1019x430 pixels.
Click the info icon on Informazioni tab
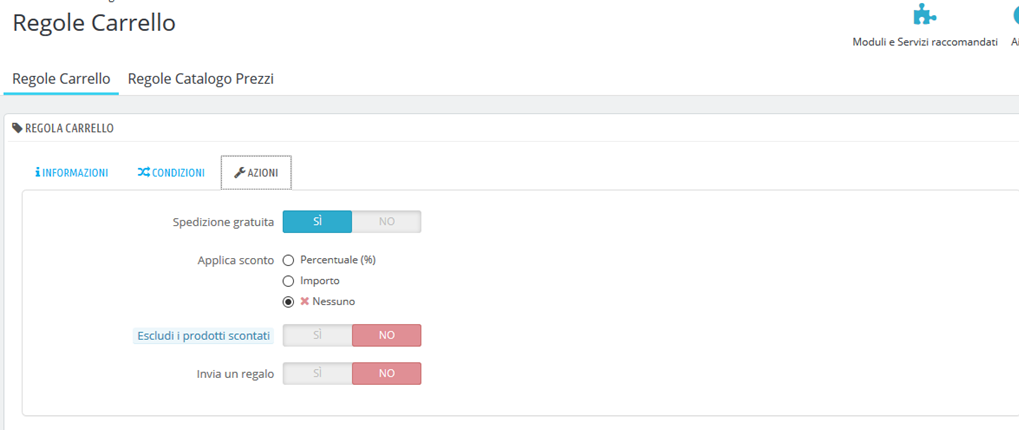[x=37, y=173]
